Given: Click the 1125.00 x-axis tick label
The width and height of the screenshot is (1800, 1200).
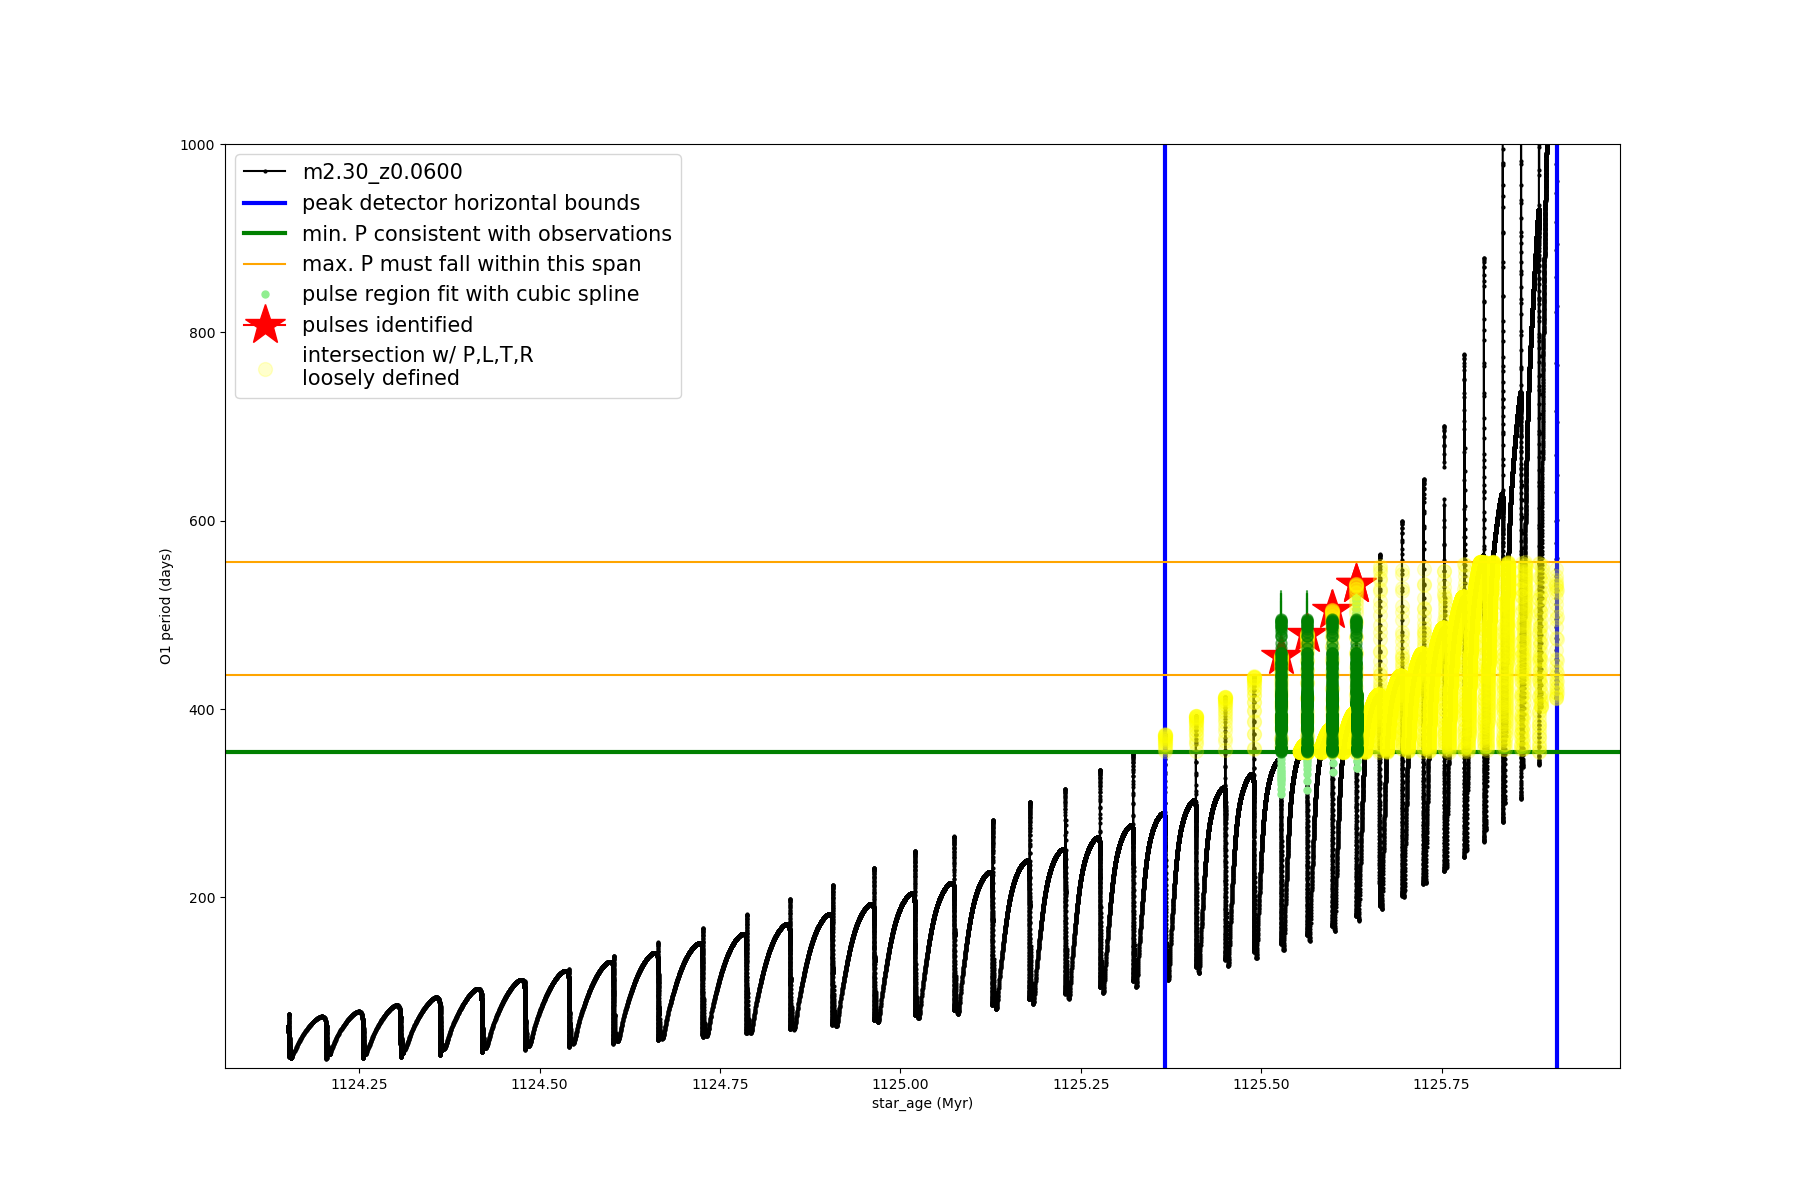Looking at the screenshot, I should 900,1084.
